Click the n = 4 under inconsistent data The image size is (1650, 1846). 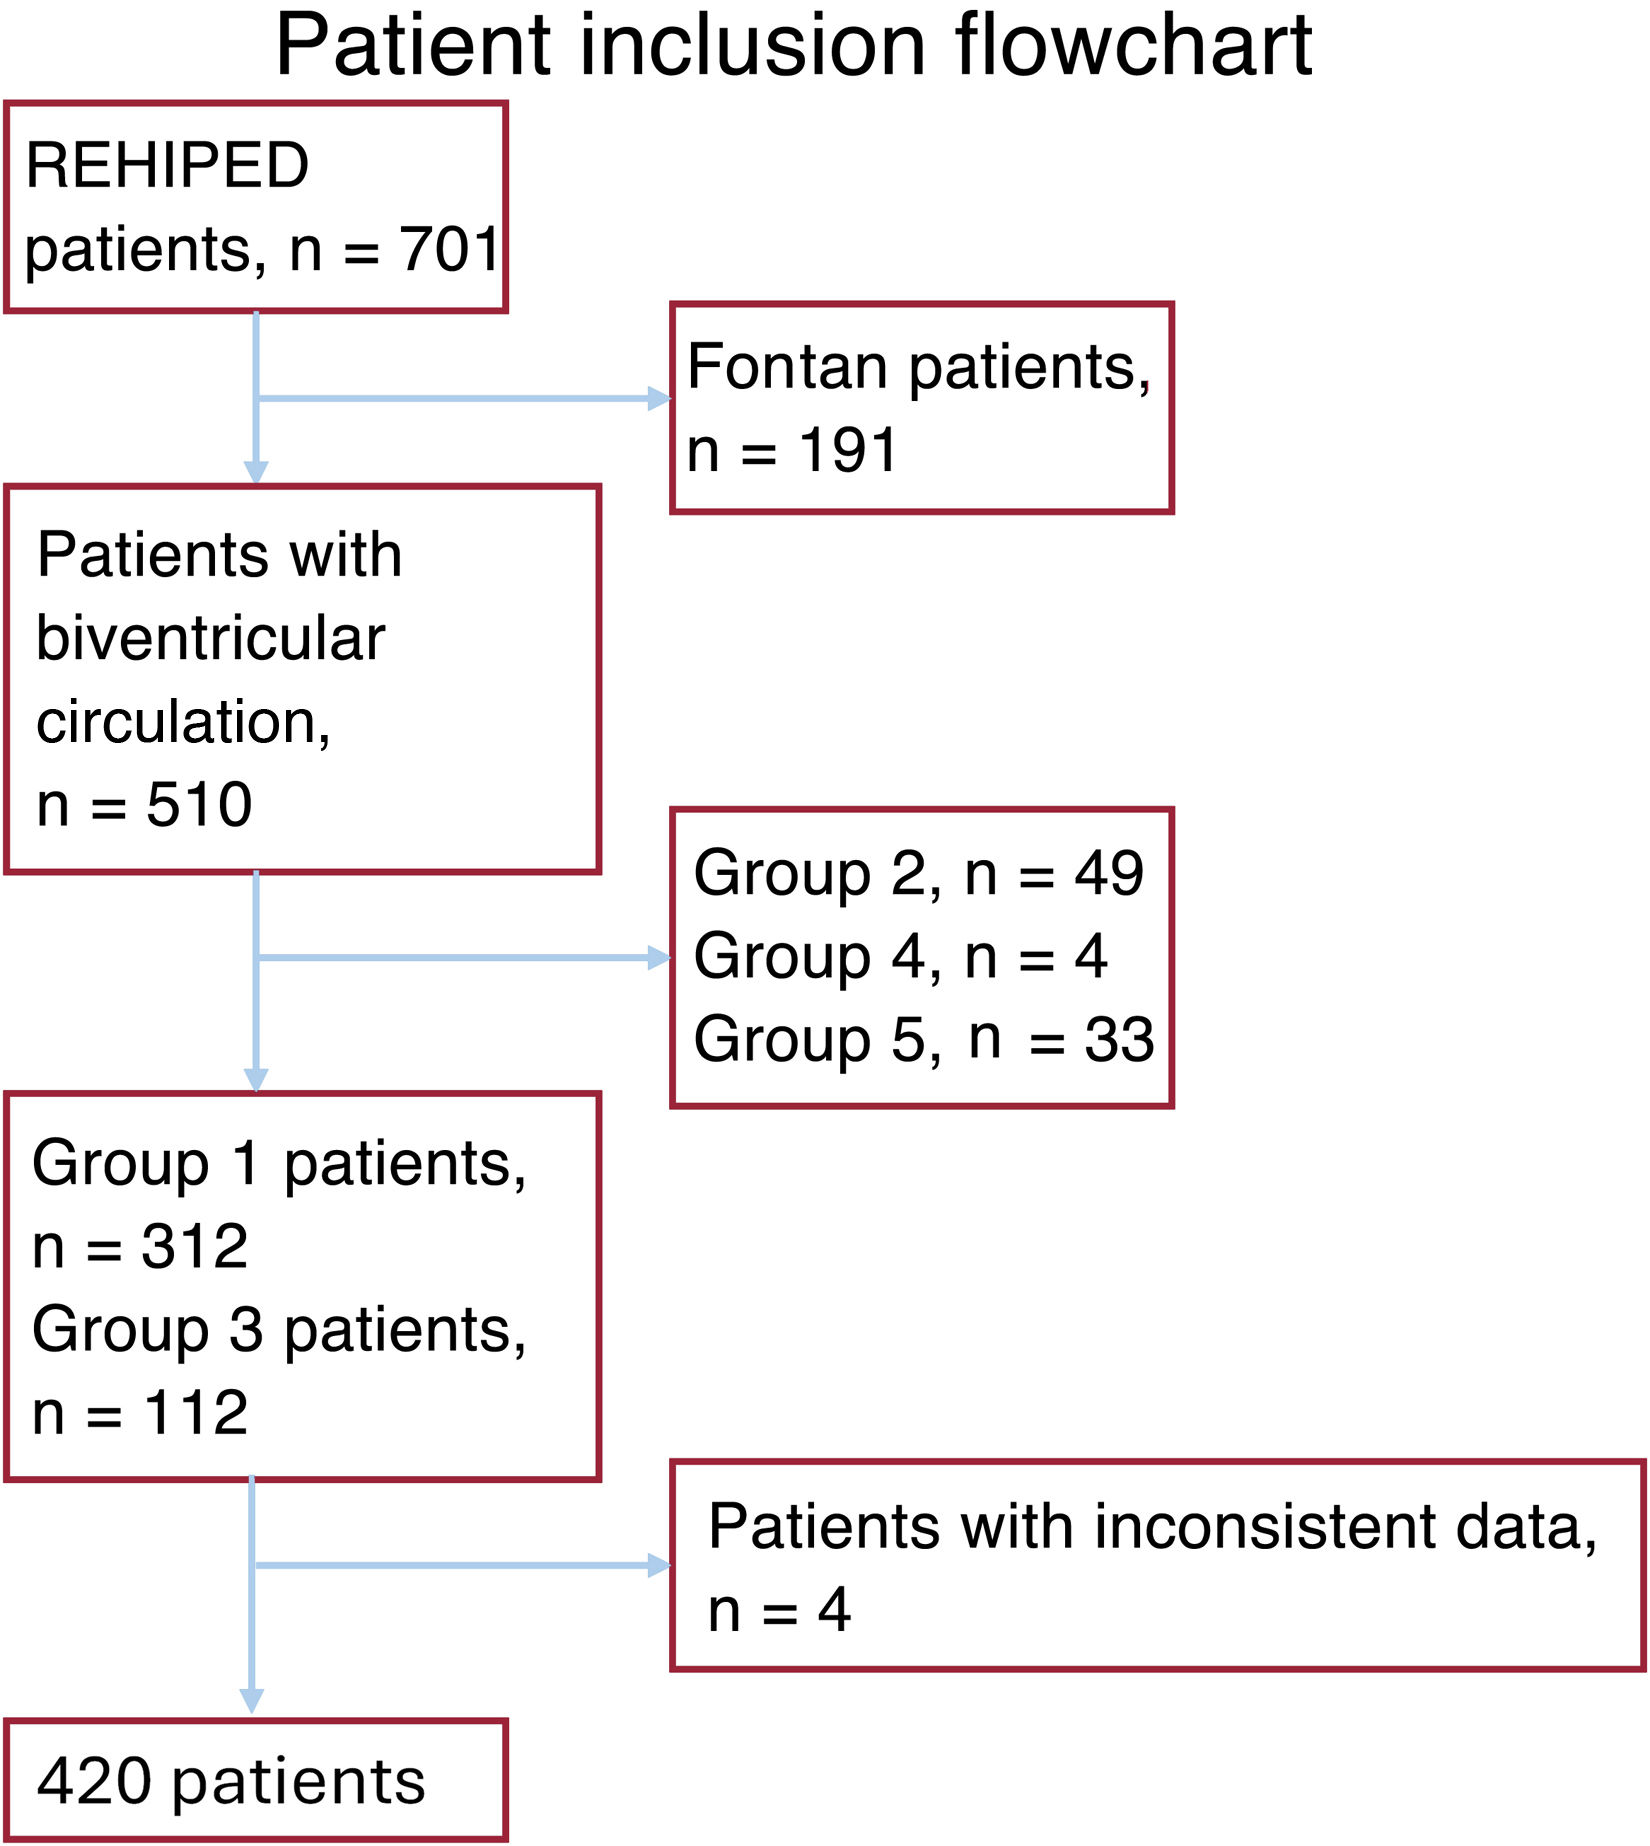tap(779, 1610)
